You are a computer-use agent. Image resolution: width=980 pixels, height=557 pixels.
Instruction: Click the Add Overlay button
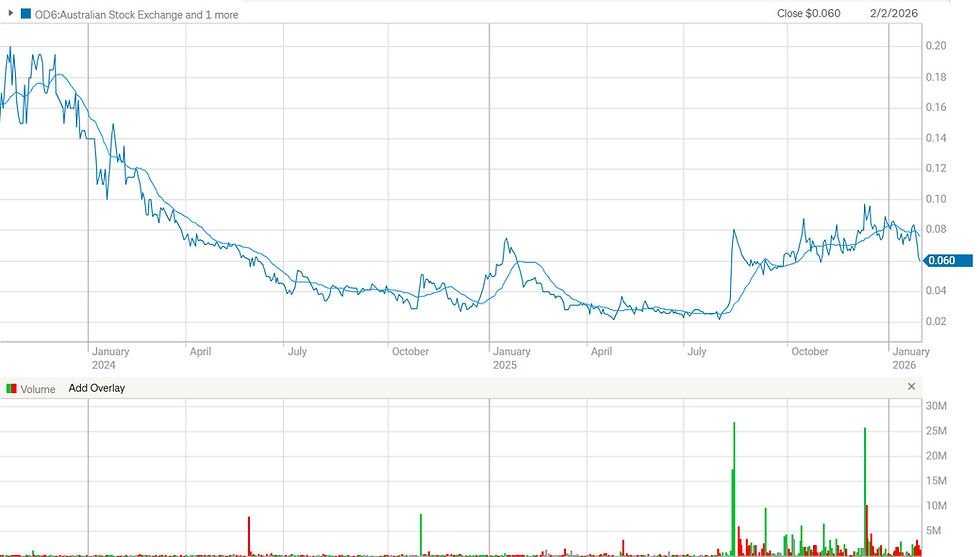click(x=97, y=388)
